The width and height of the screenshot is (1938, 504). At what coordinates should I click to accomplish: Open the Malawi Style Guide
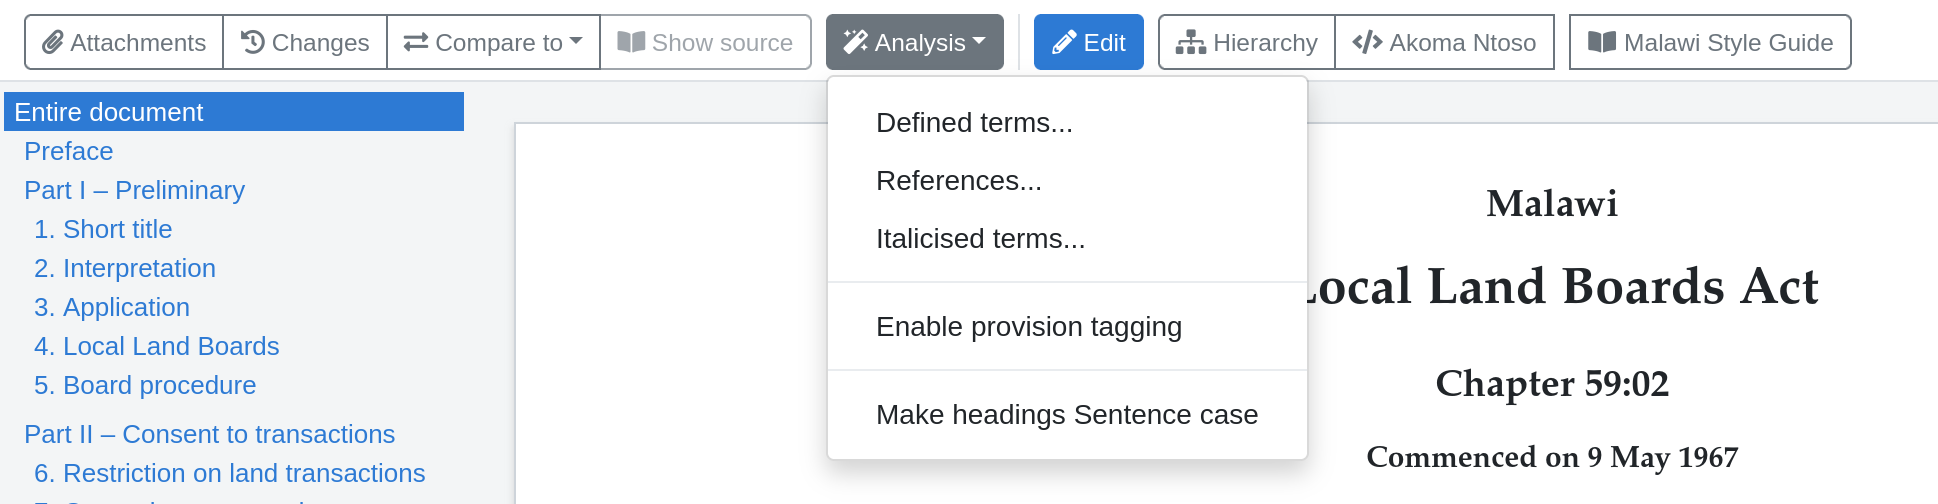point(1710,43)
